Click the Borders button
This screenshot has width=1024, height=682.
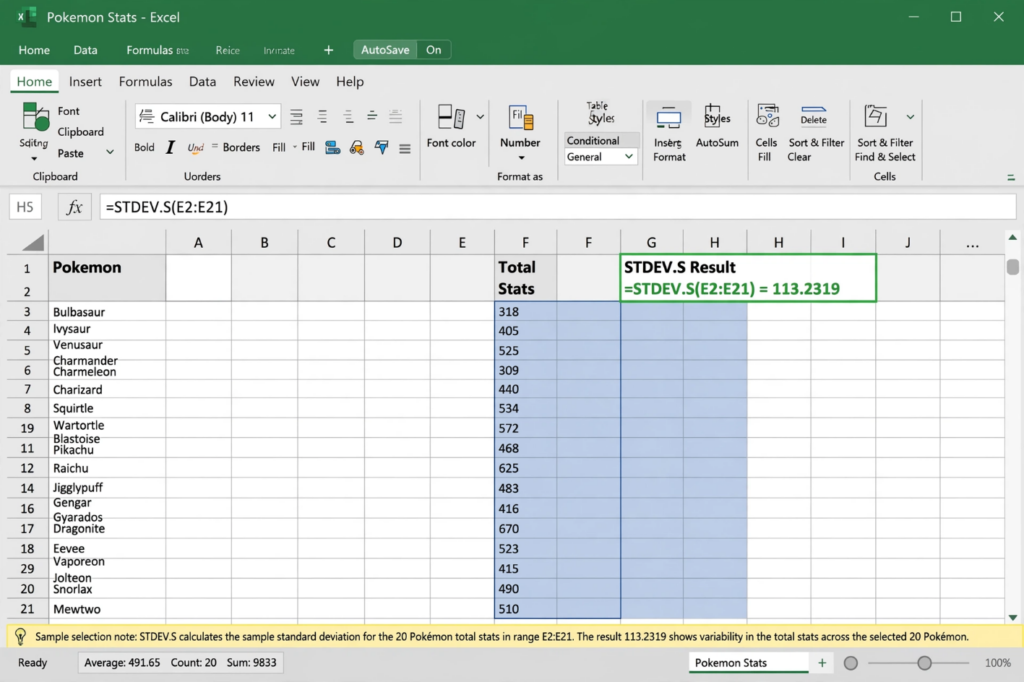click(x=241, y=148)
